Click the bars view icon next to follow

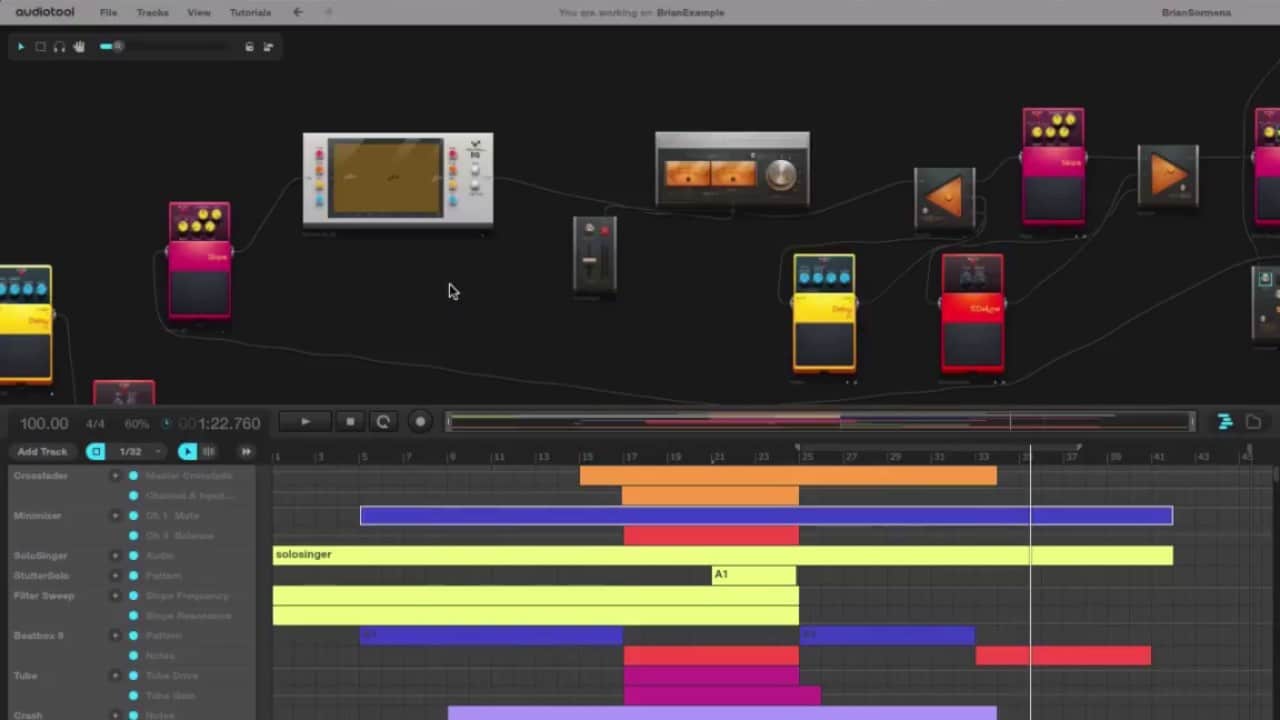209,452
